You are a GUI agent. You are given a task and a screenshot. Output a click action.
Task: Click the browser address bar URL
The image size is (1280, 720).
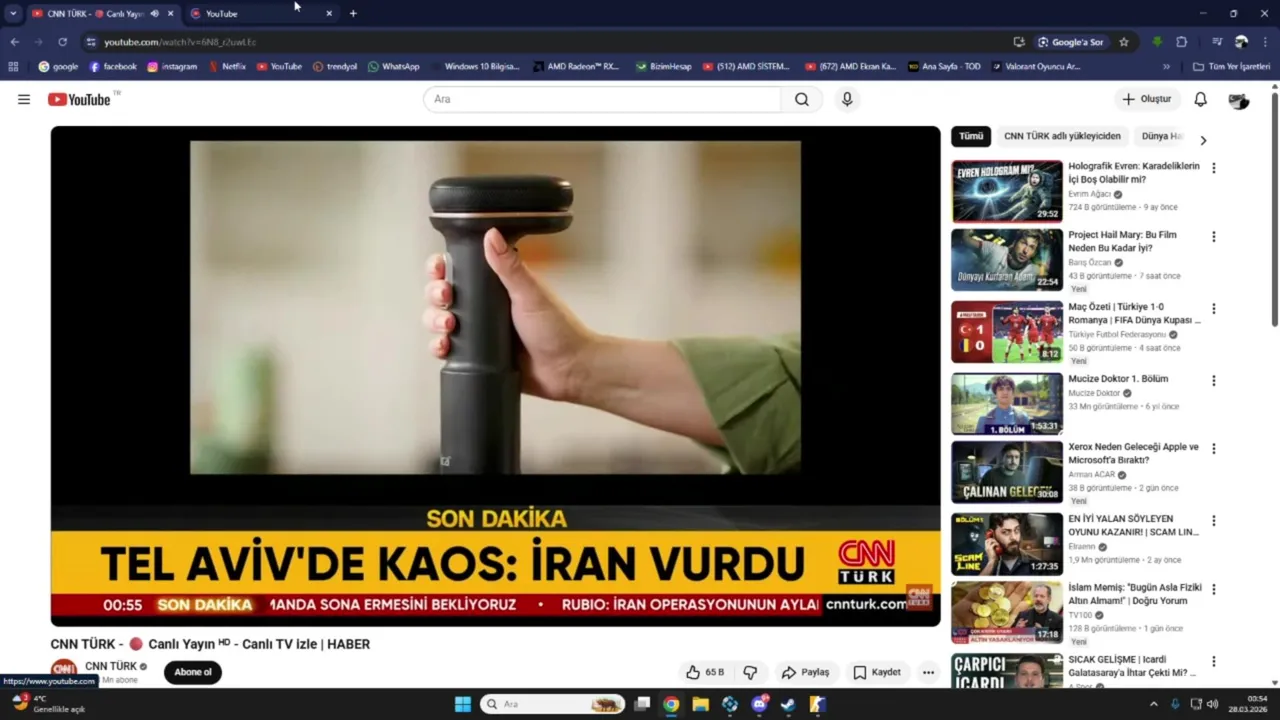pos(180,42)
